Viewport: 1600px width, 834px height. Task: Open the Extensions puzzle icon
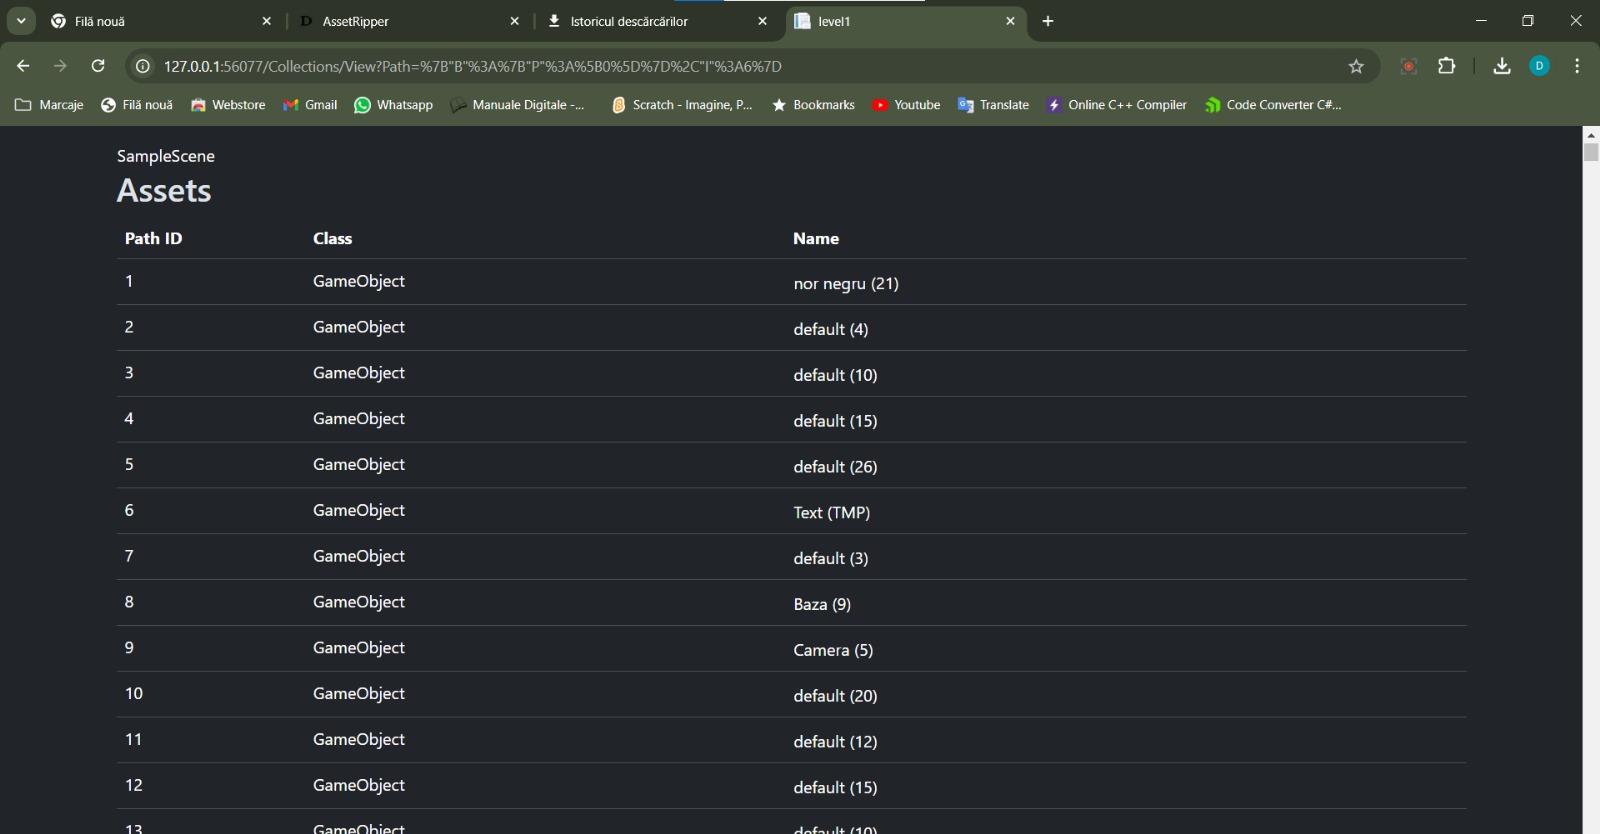[1446, 66]
